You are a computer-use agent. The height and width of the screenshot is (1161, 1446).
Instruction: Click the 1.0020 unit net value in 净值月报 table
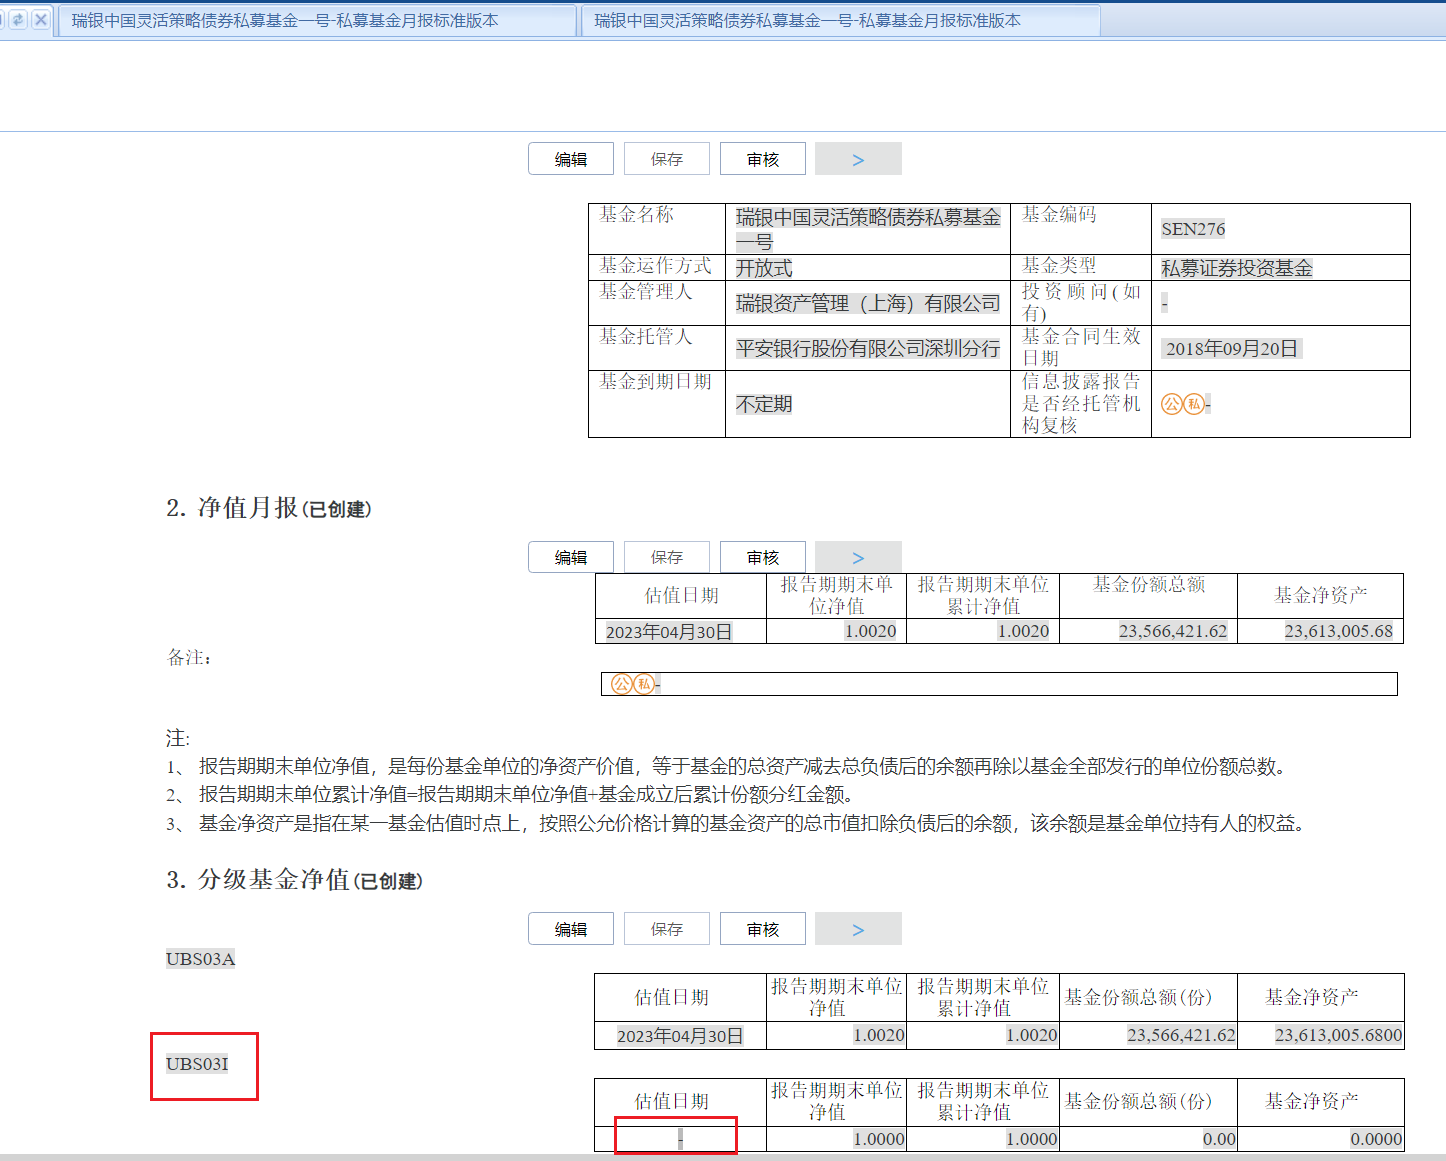[870, 631]
